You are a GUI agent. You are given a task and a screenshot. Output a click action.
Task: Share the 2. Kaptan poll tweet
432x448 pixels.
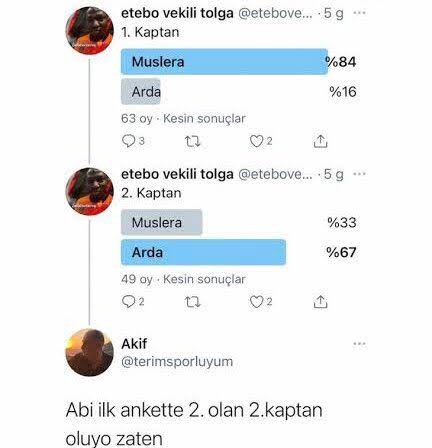point(320,302)
